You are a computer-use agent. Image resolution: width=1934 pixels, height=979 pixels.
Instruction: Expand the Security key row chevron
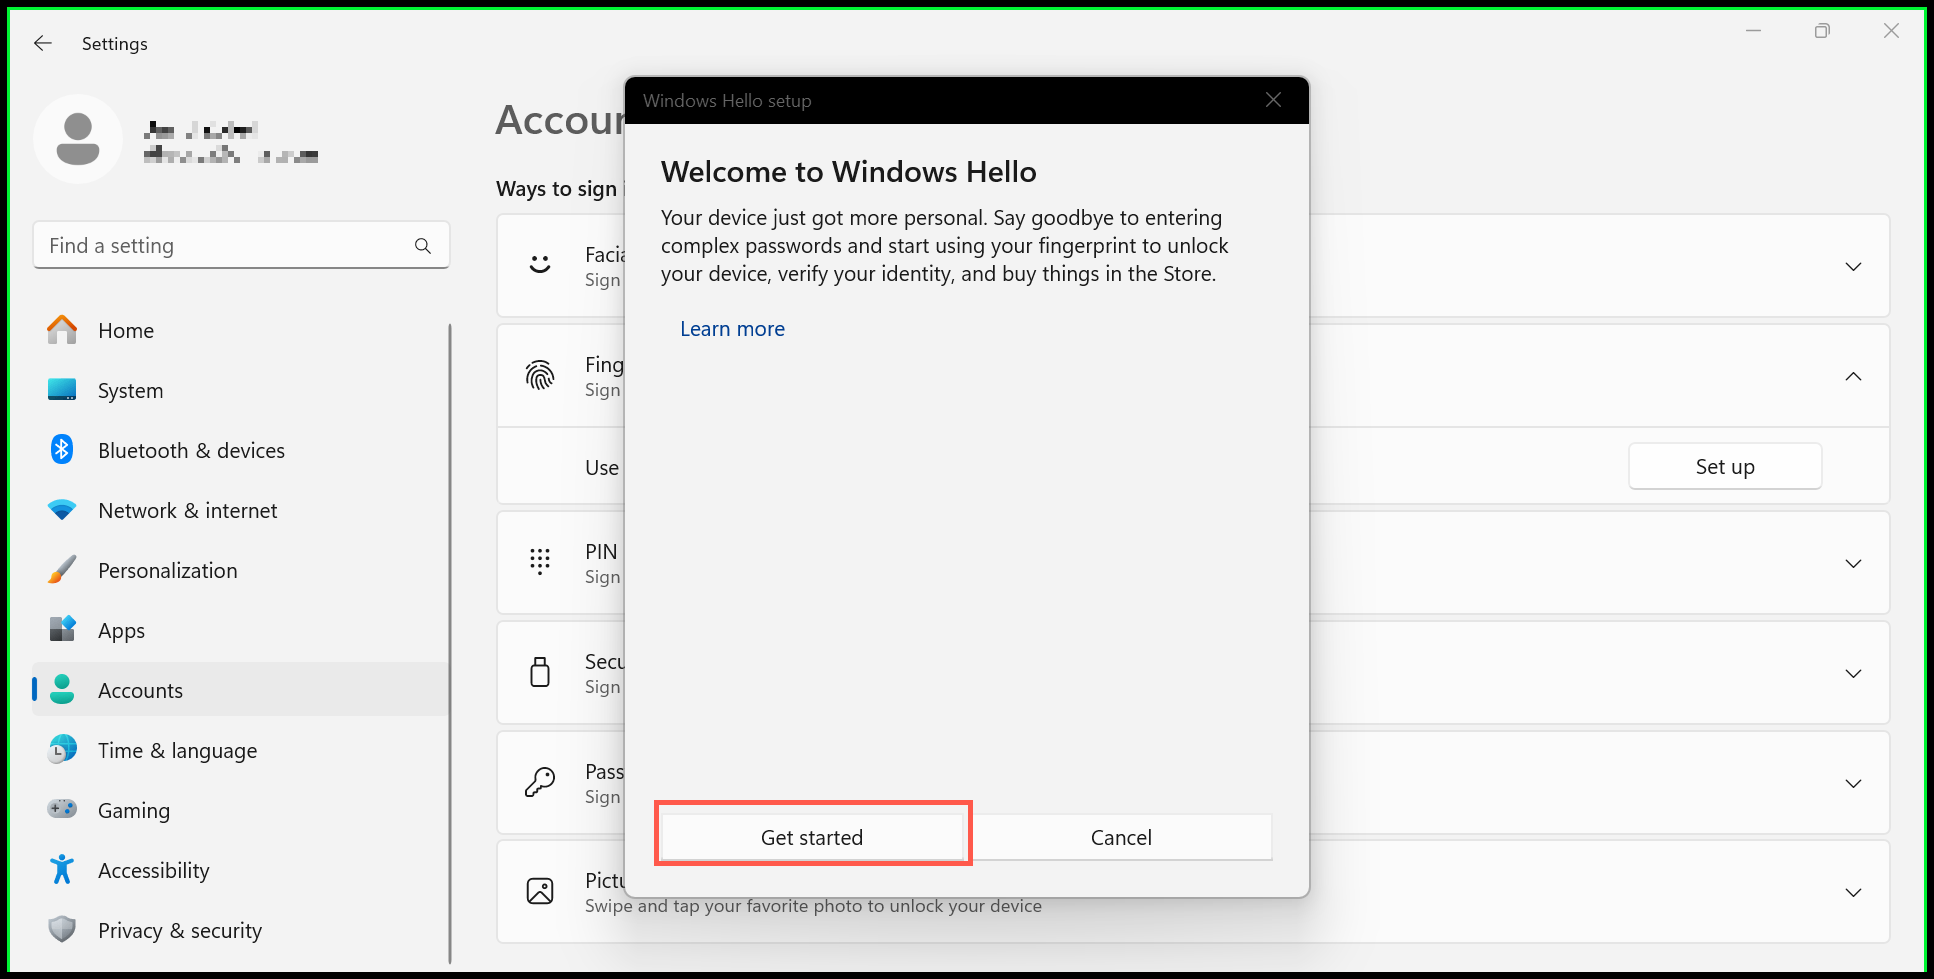click(x=1853, y=674)
